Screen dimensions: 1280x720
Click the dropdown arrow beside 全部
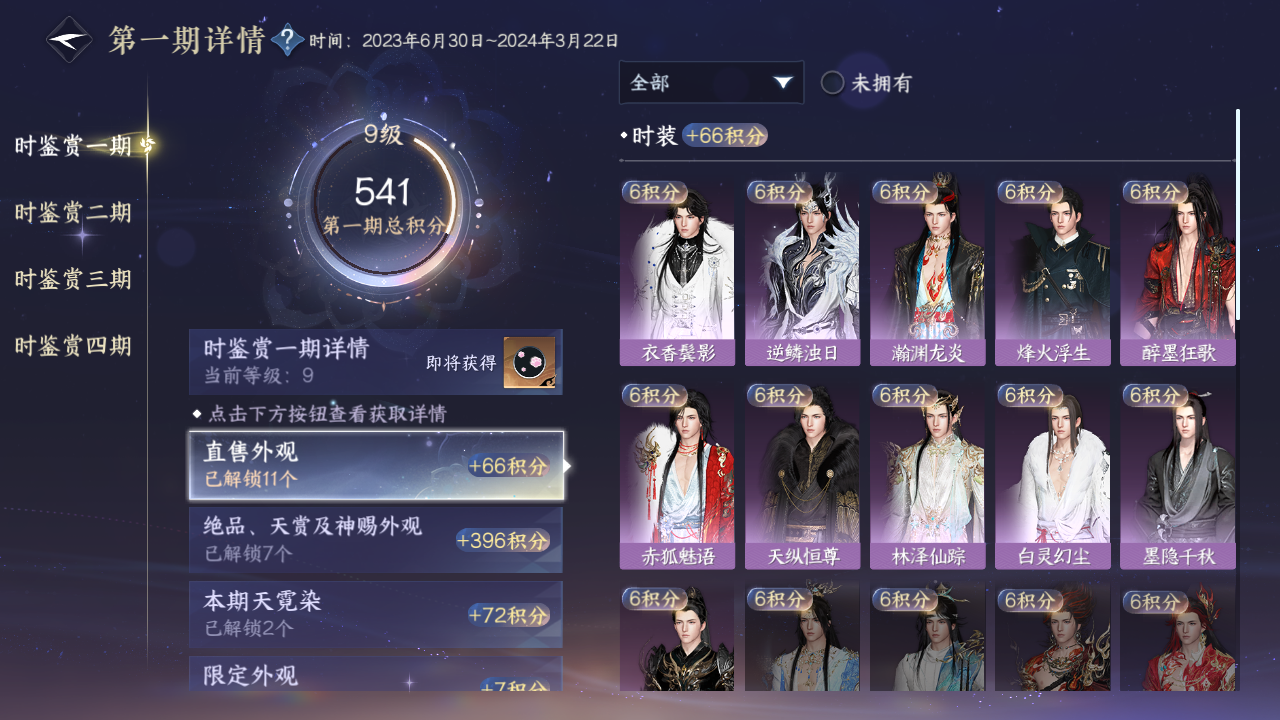click(x=783, y=83)
